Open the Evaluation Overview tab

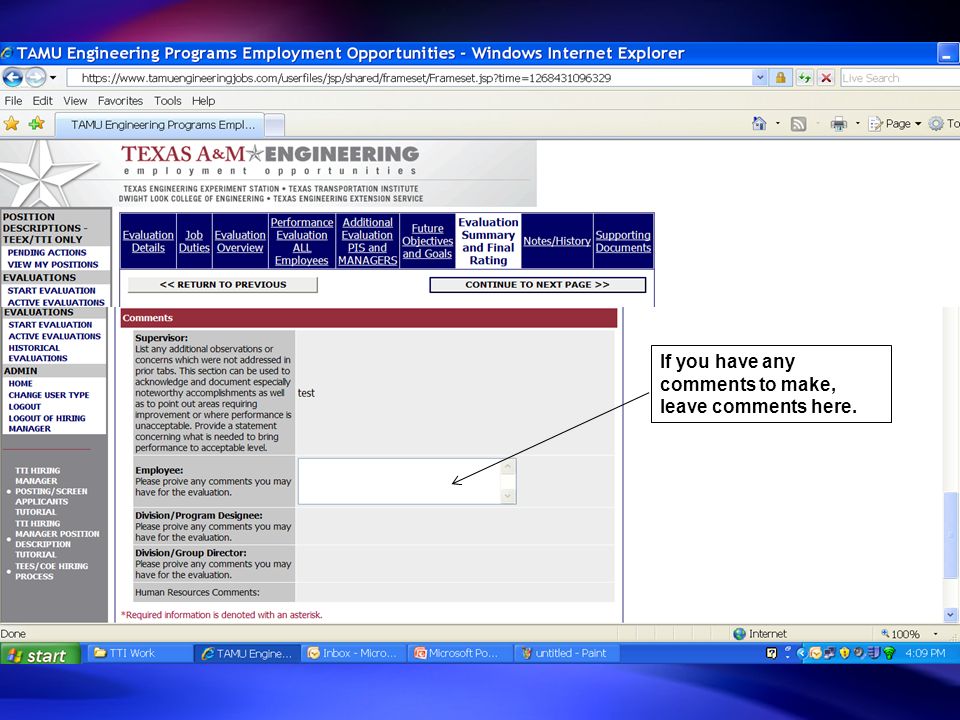coord(240,241)
